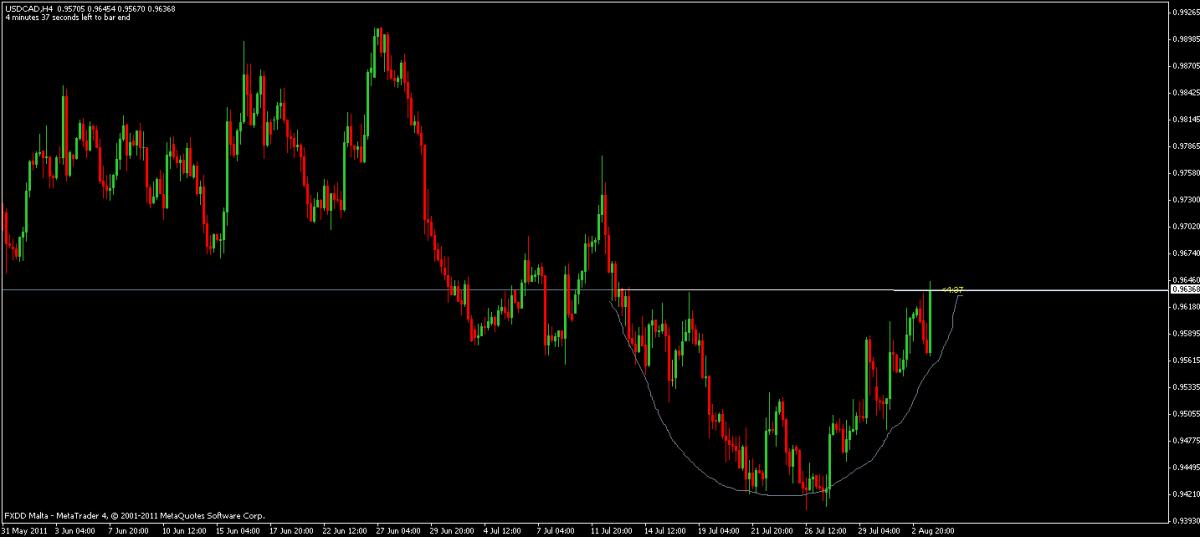Image resolution: width=1200 pixels, height=537 pixels.
Task: Click the latest green candlestick at the chart's right edge
Action: pos(930,317)
